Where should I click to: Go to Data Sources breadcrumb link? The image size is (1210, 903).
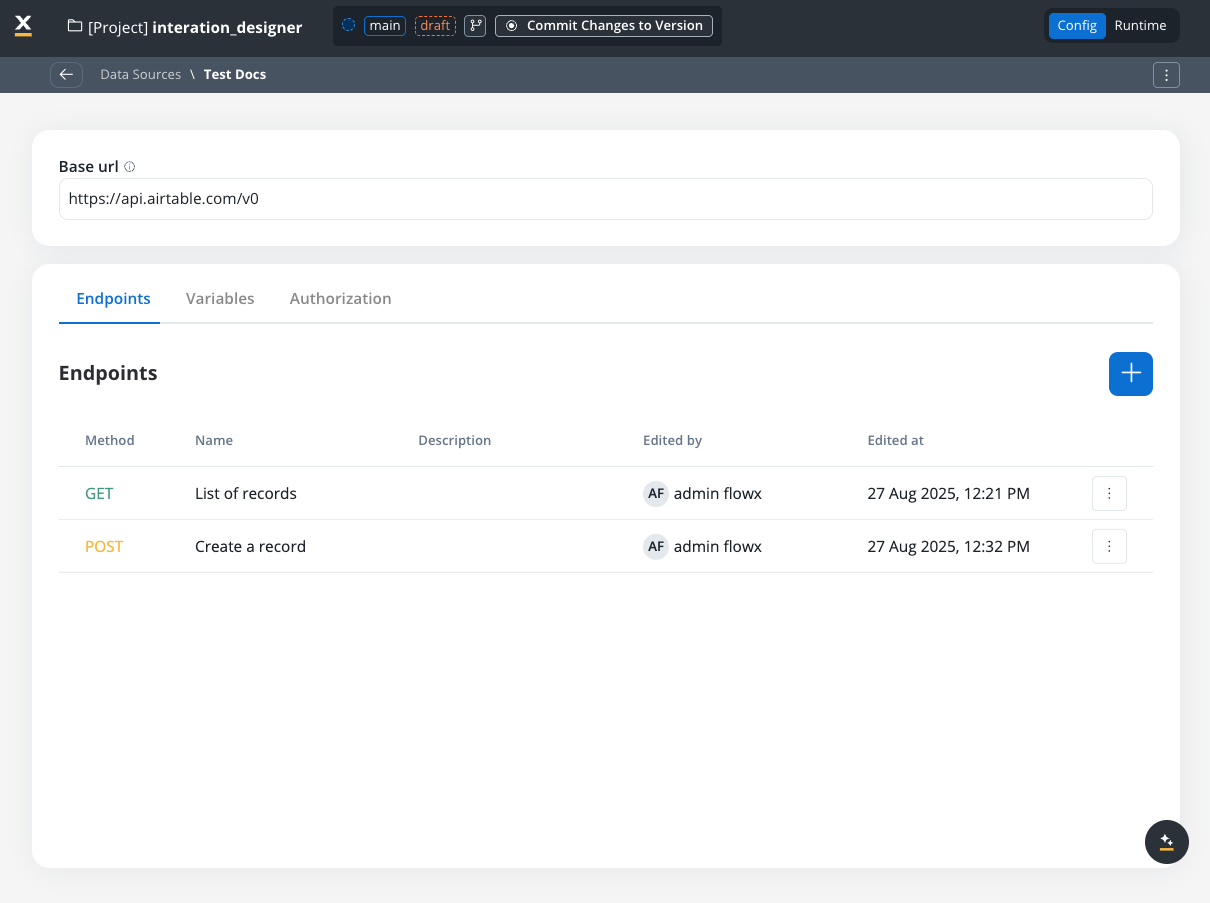[x=140, y=75]
